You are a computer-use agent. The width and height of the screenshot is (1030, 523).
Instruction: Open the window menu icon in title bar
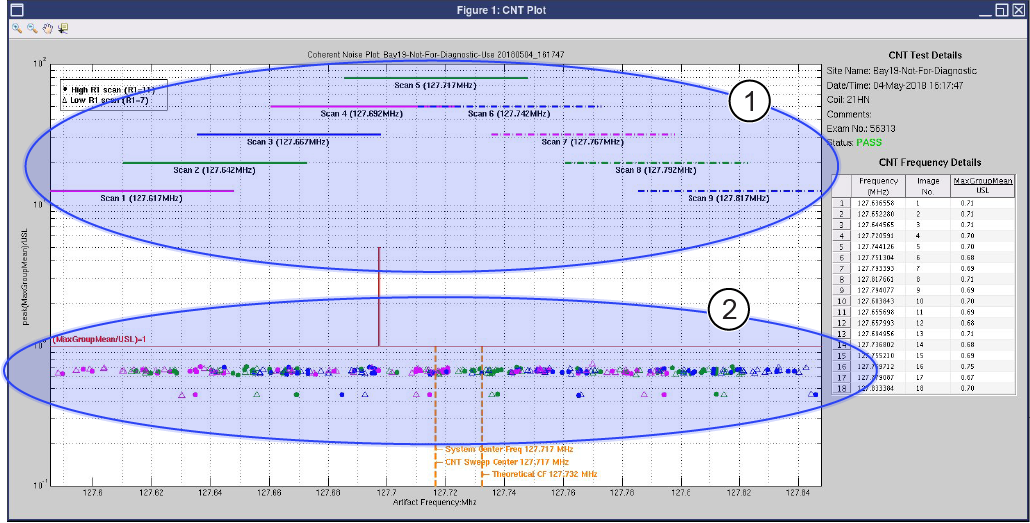pyautogui.click(x=16, y=10)
